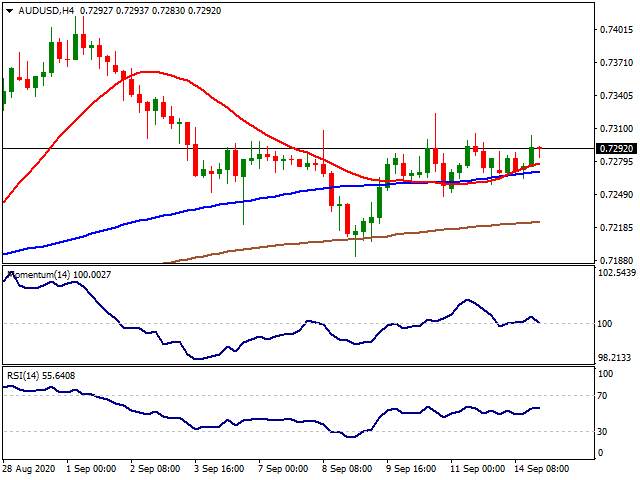Open the chart menu triangle beside AUDUSD,H4
The height and width of the screenshot is (480, 640).
(9, 11)
